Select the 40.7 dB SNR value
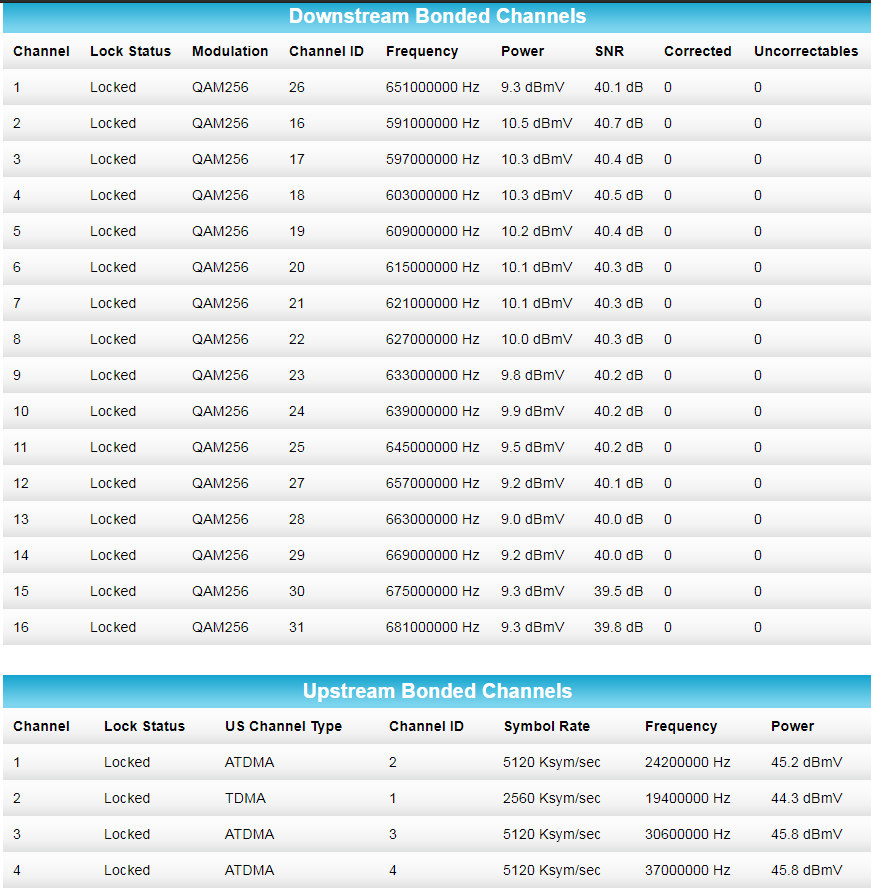This screenshot has height=893, width=871. (618, 123)
